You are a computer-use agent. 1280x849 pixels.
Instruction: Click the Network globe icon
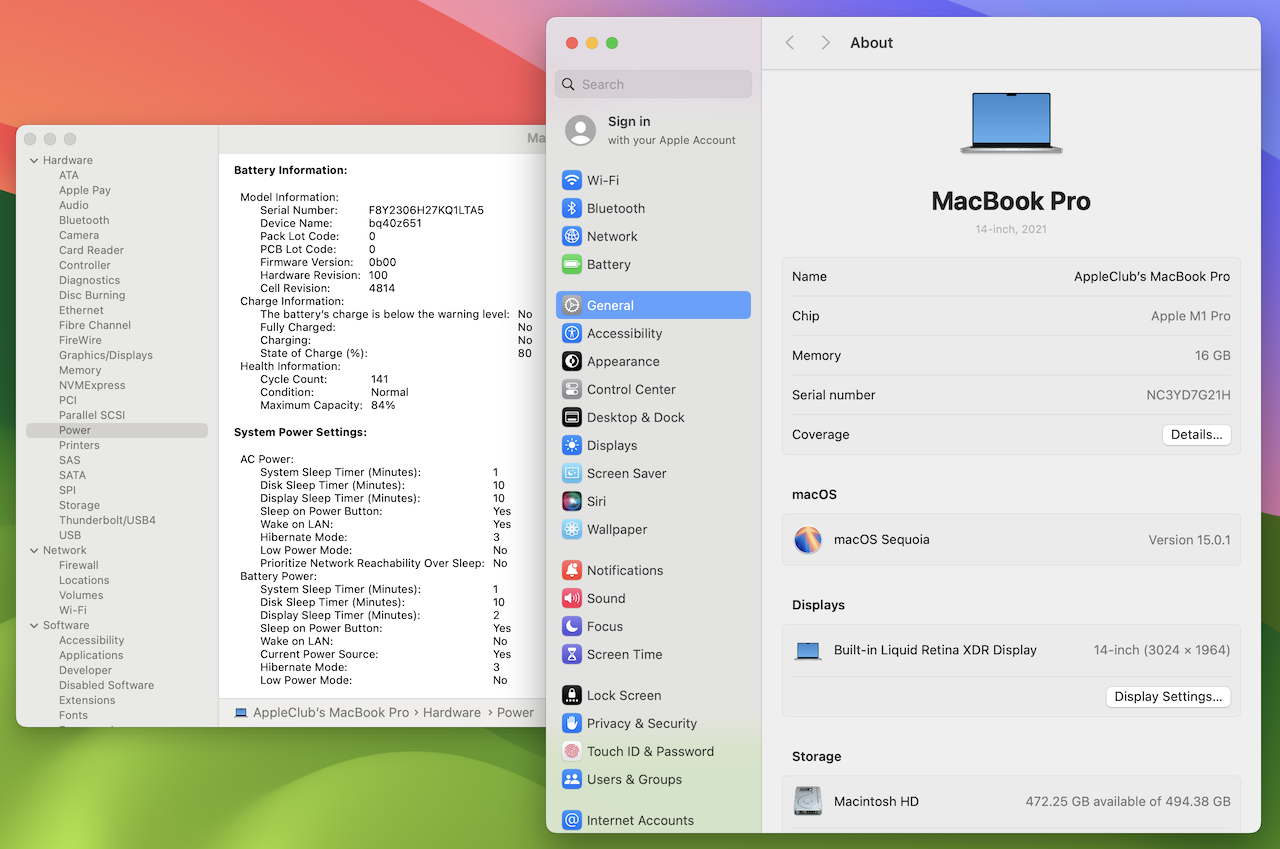[572, 236]
